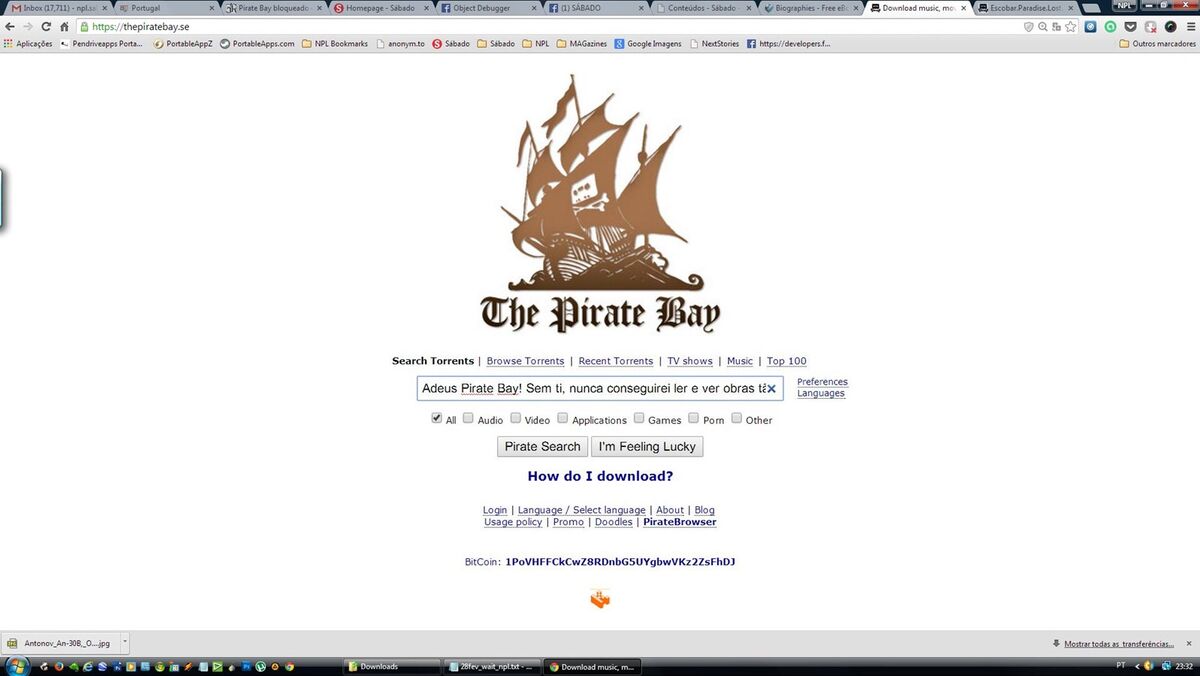Open the Antonov_An-30B downloaded jpg file
This screenshot has width=1200, height=676.
(60, 643)
